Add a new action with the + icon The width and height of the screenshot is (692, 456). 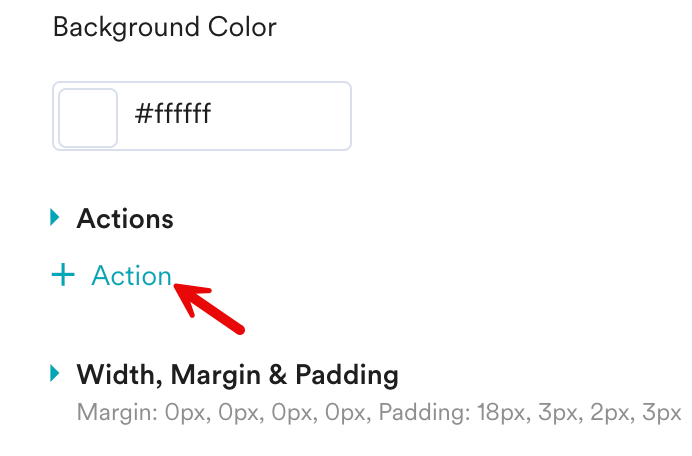click(x=63, y=276)
